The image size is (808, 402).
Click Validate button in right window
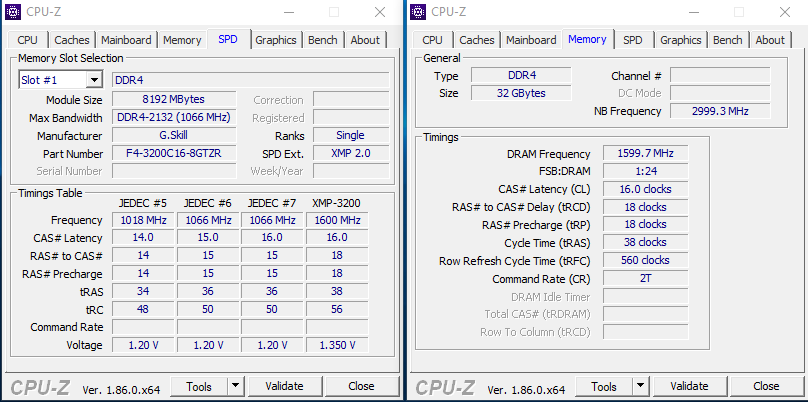click(689, 386)
